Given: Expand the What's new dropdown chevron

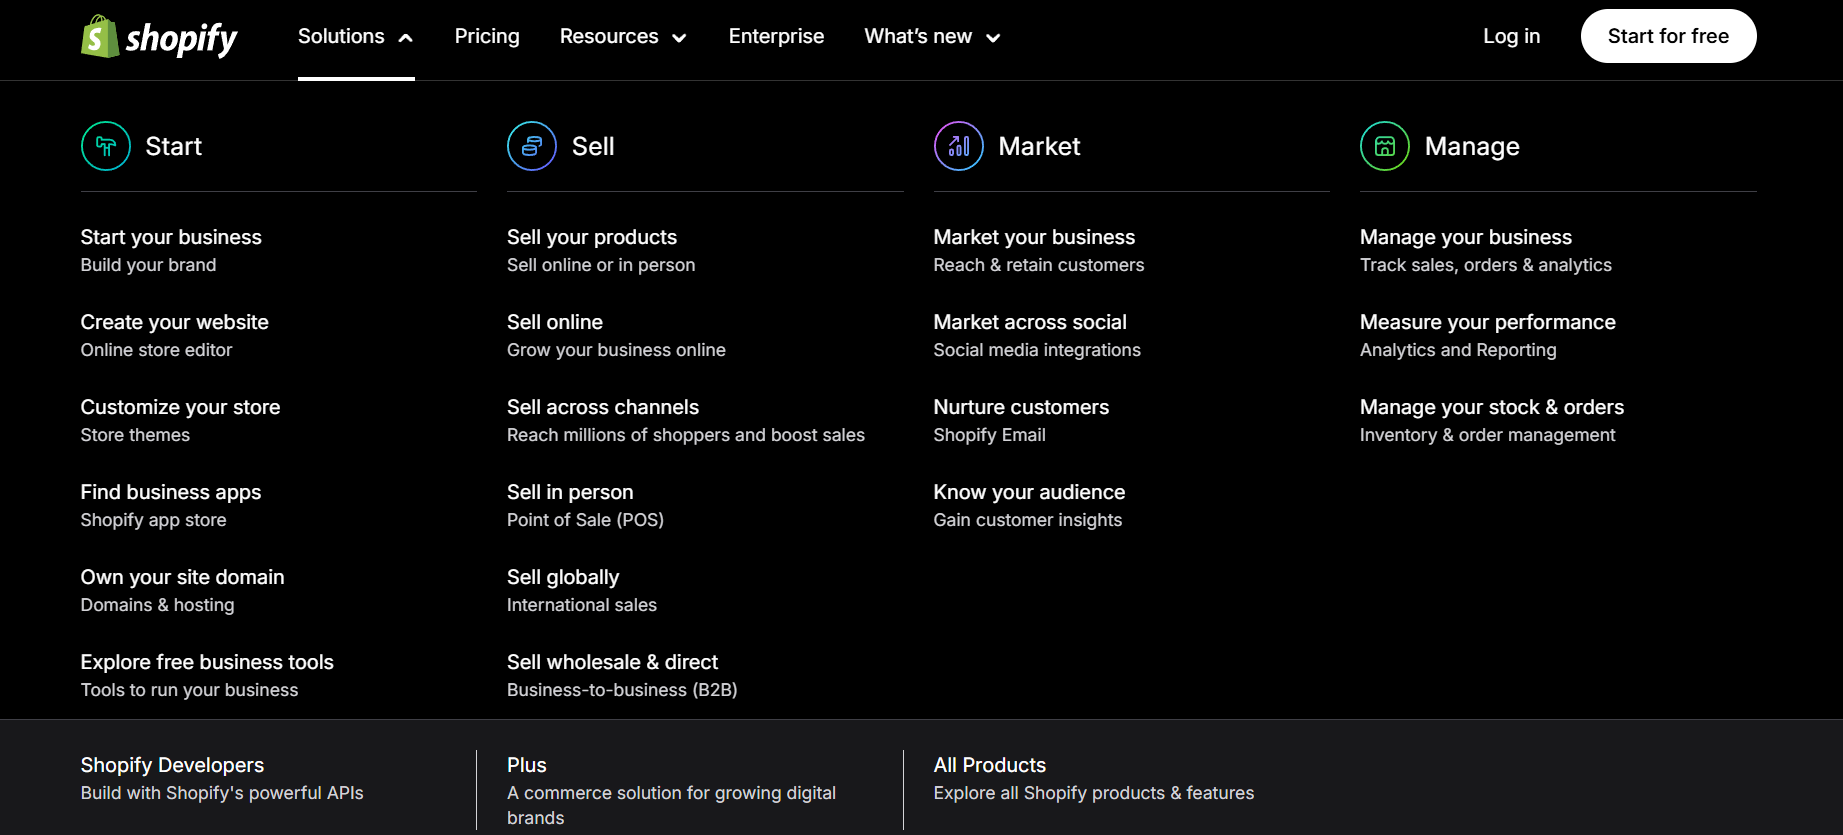Looking at the screenshot, I should 993,38.
